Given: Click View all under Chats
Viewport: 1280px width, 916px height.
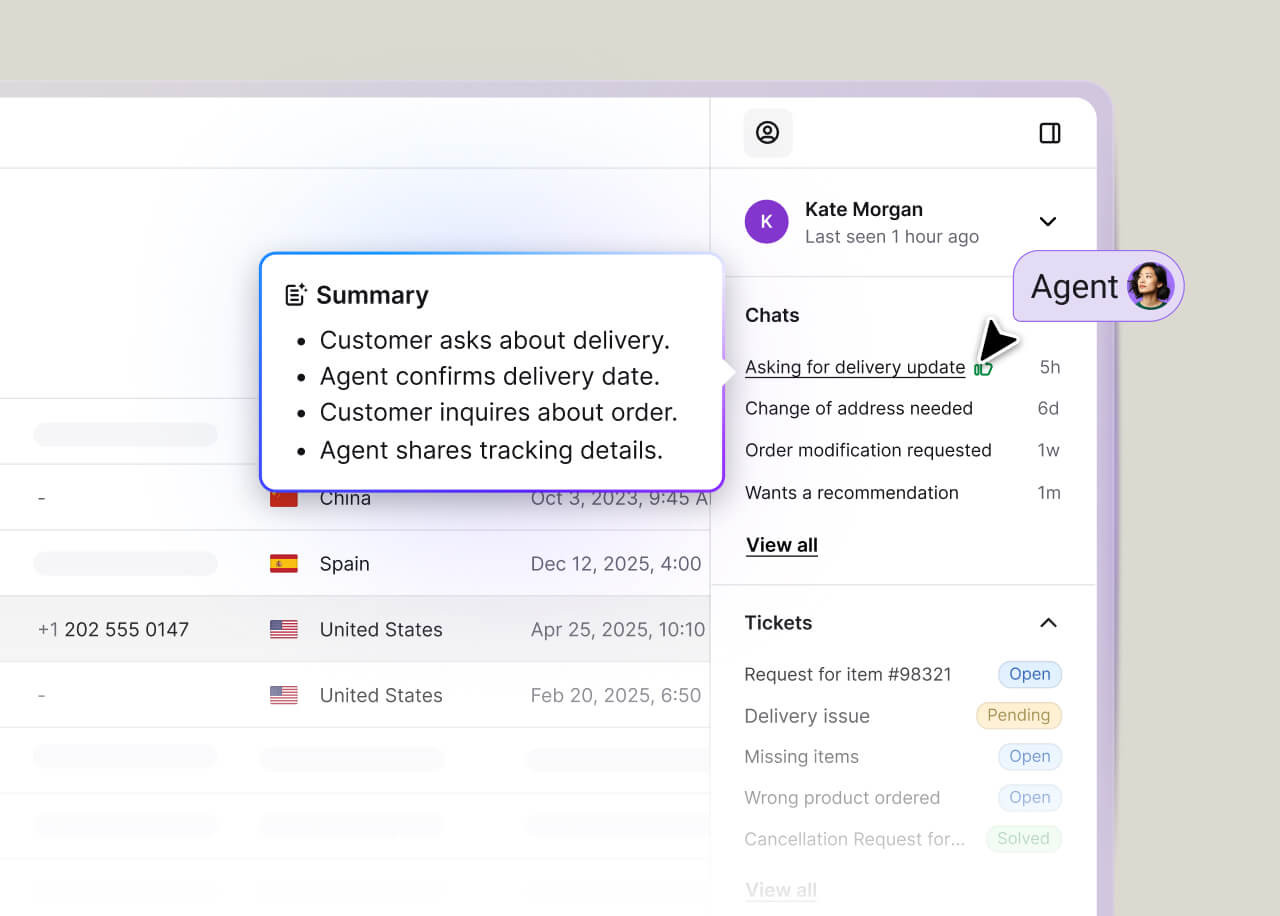Looking at the screenshot, I should point(781,545).
